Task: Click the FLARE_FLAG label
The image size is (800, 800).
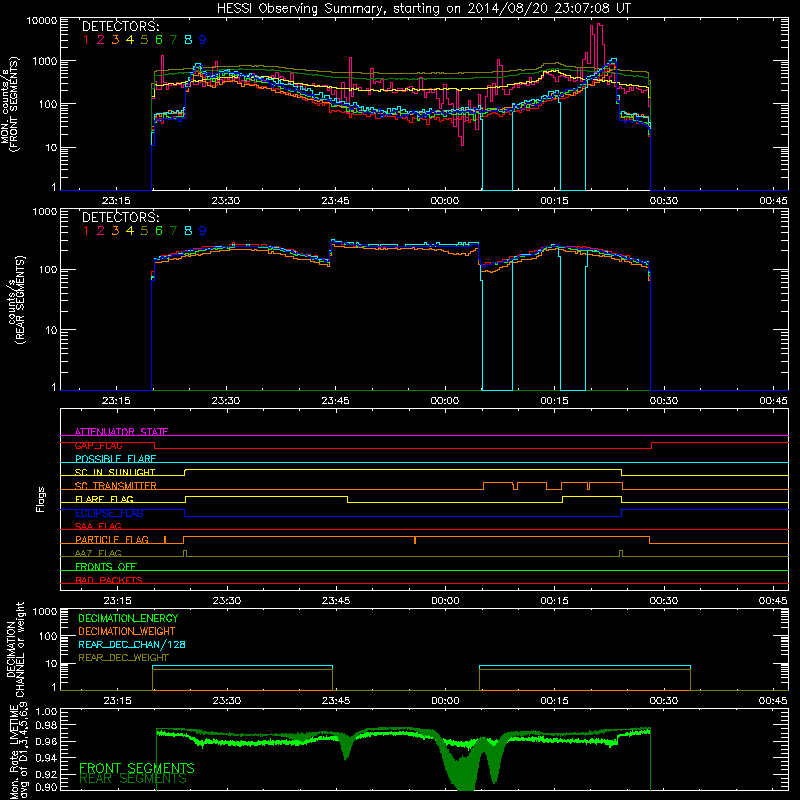Action: 104,499
